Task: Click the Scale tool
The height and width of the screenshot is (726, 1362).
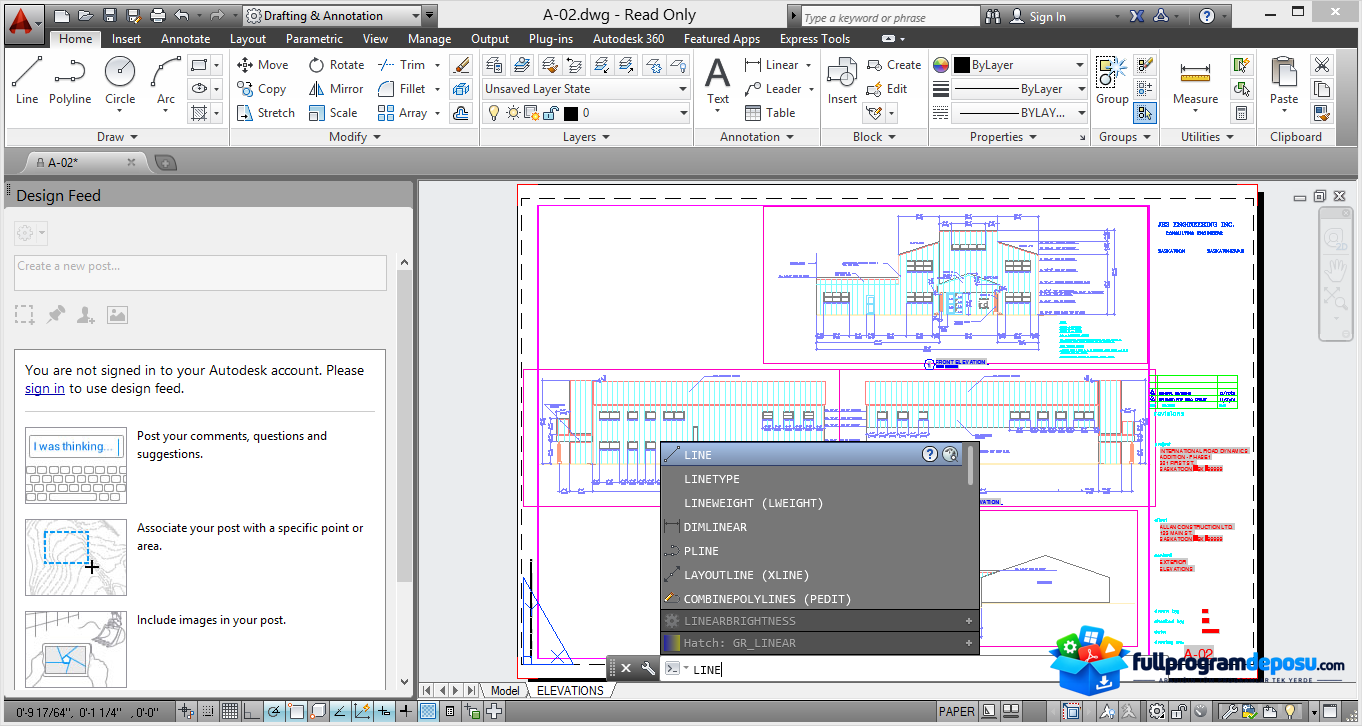Action: 333,113
